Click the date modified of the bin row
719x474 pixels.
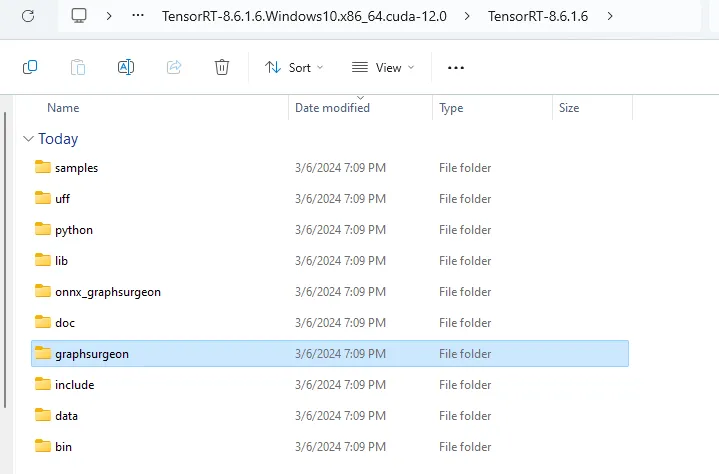pyautogui.click(x=340, y=446)
